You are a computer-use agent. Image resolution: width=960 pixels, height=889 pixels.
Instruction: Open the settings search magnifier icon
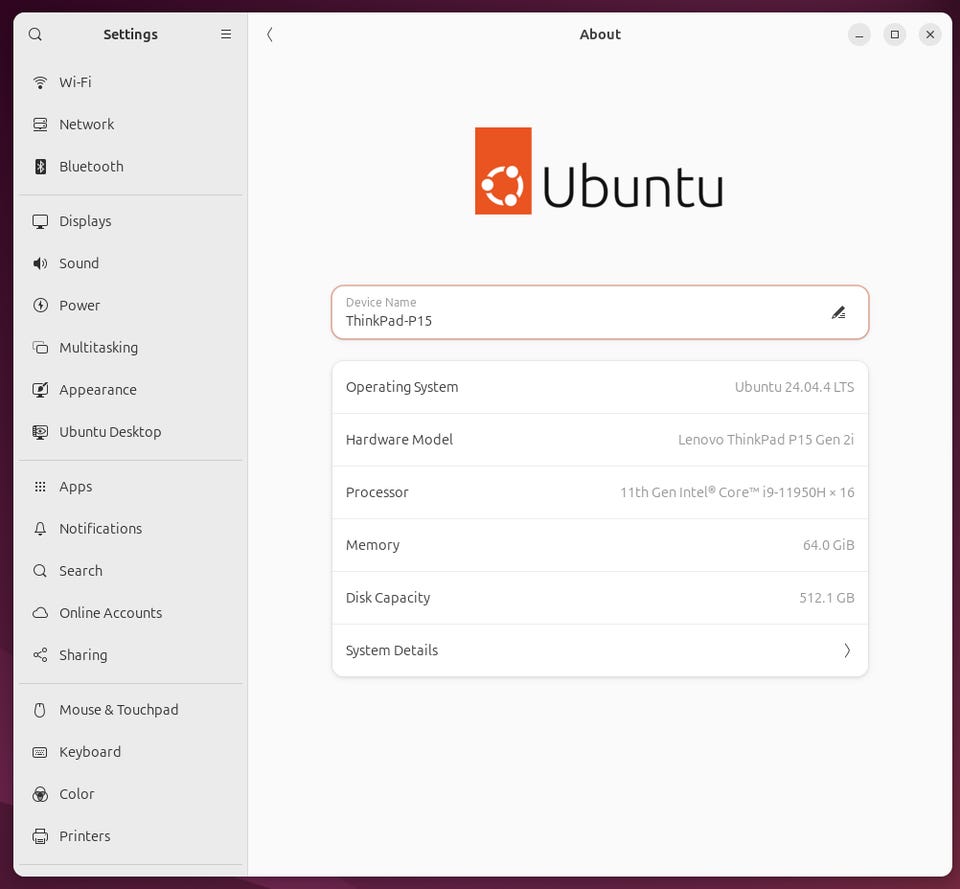(36, 34)
